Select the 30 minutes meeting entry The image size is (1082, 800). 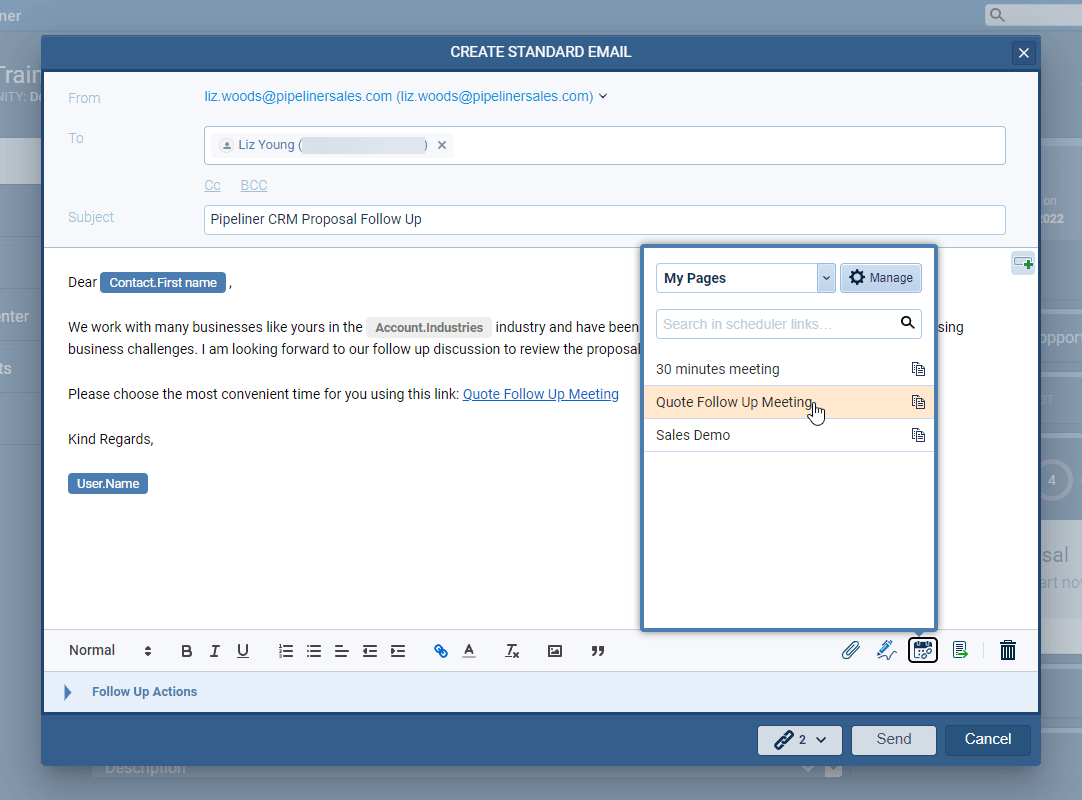point(718,369)
